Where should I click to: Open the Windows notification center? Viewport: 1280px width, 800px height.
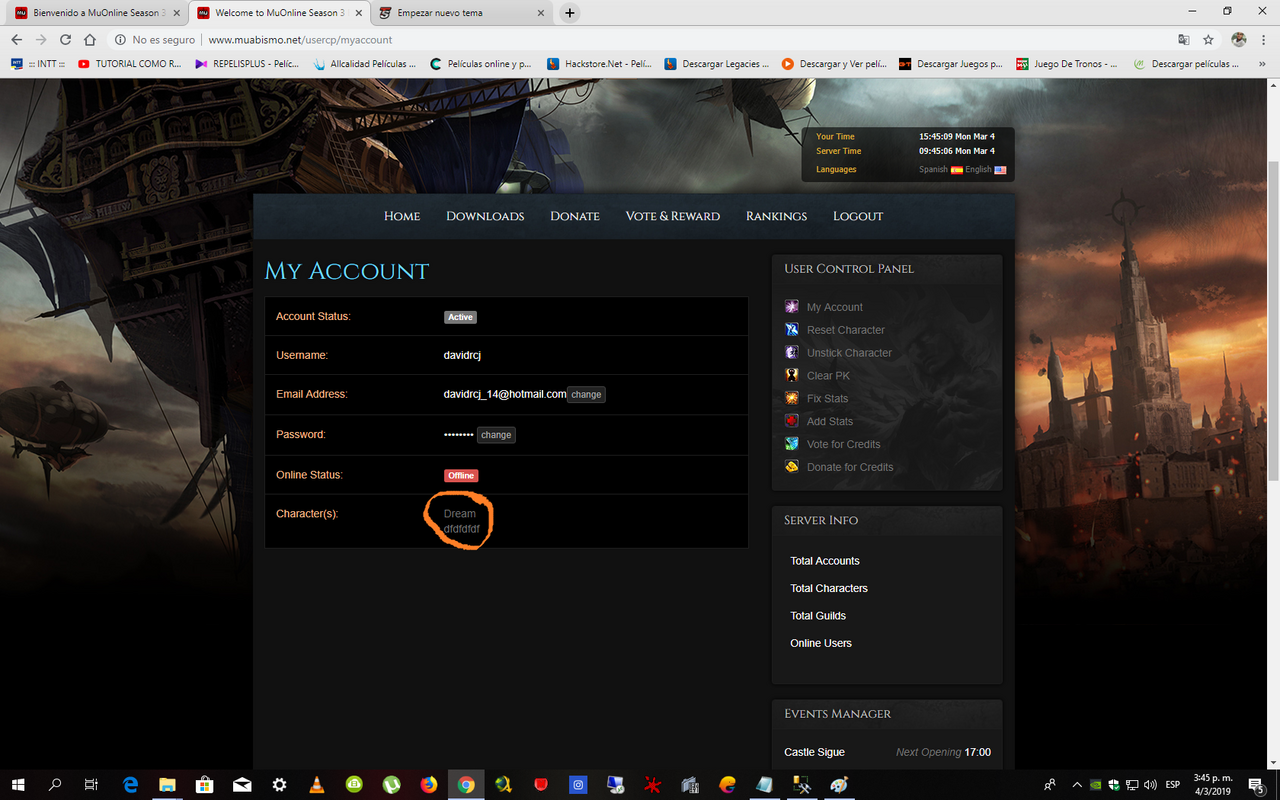pos(1256,785)
